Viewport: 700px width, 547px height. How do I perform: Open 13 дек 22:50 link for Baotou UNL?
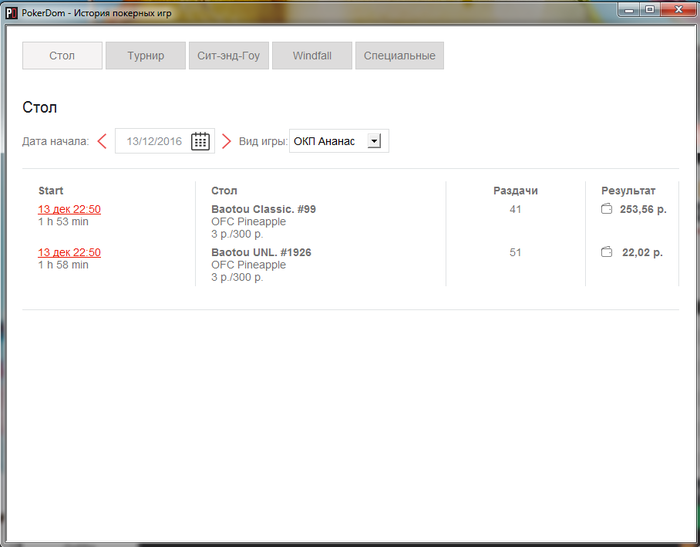tap(69, 252)
